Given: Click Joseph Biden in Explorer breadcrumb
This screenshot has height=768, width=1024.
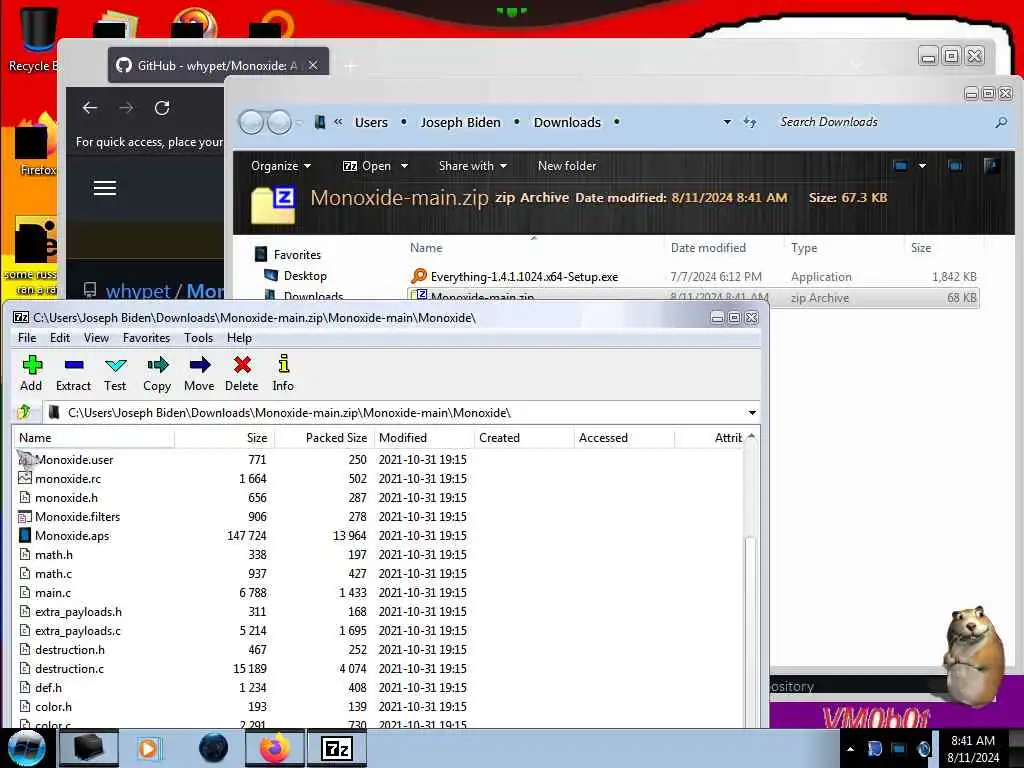Looking at the screenshot, I should coord(460,122).
